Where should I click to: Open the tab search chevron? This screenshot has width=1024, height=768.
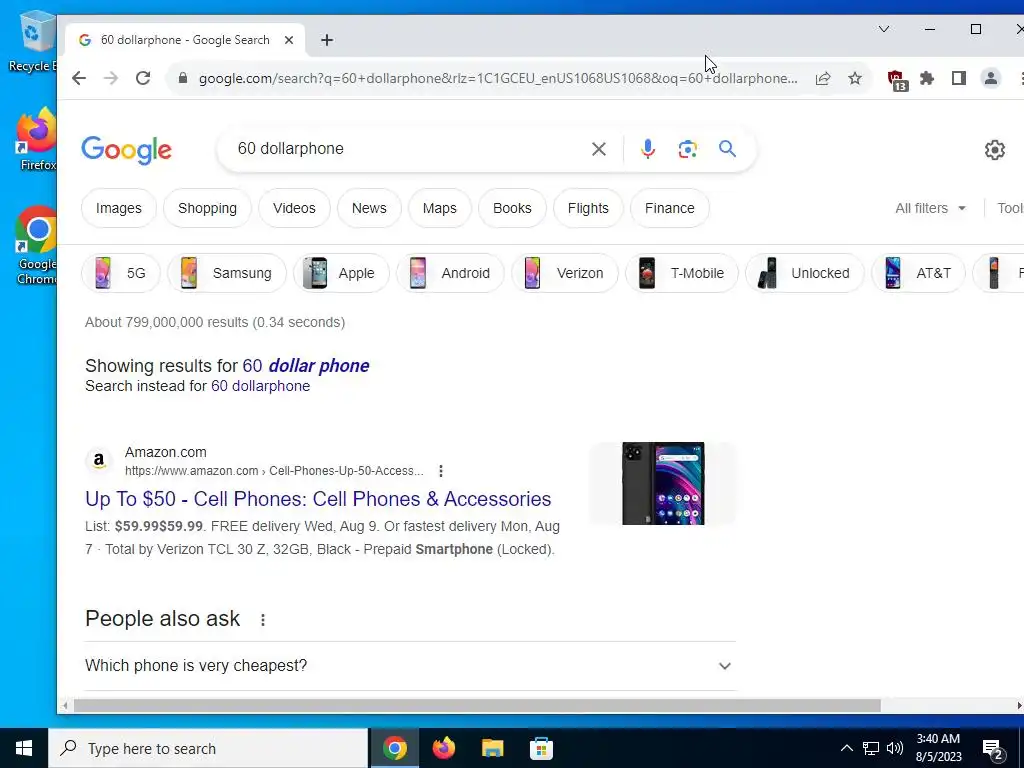point(884,29)
